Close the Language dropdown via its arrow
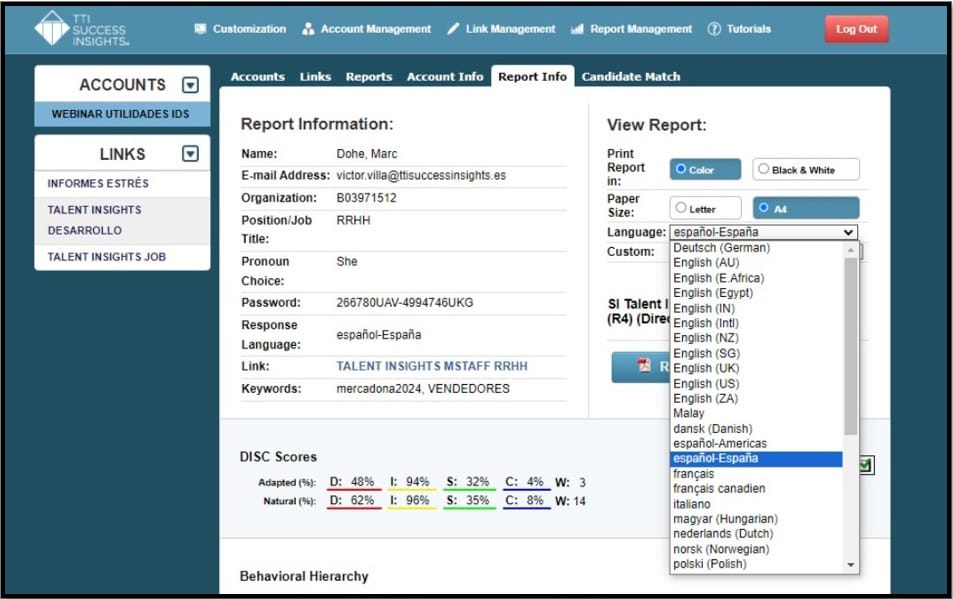The width and height of the screenshot is (953, 599). (849, 232)
